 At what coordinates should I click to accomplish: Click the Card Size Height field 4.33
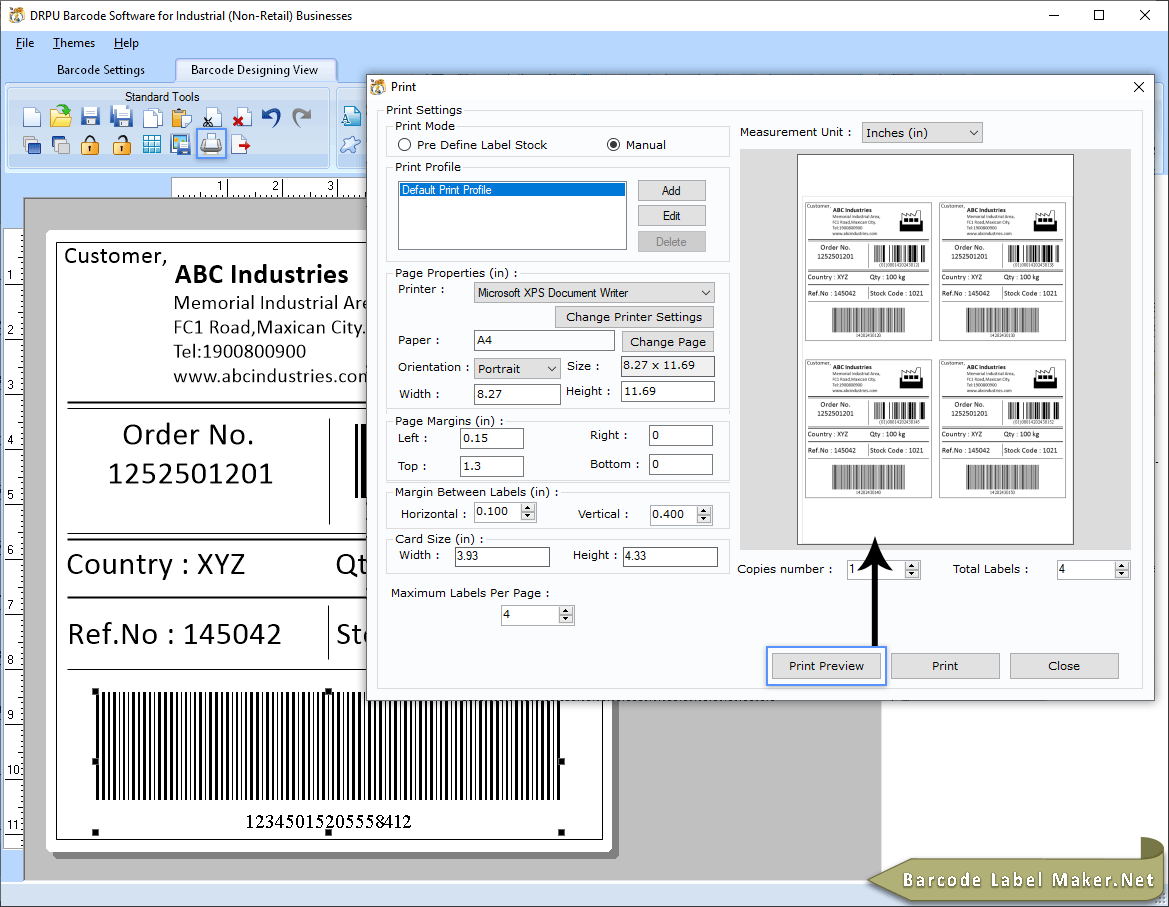coord(670,556)
